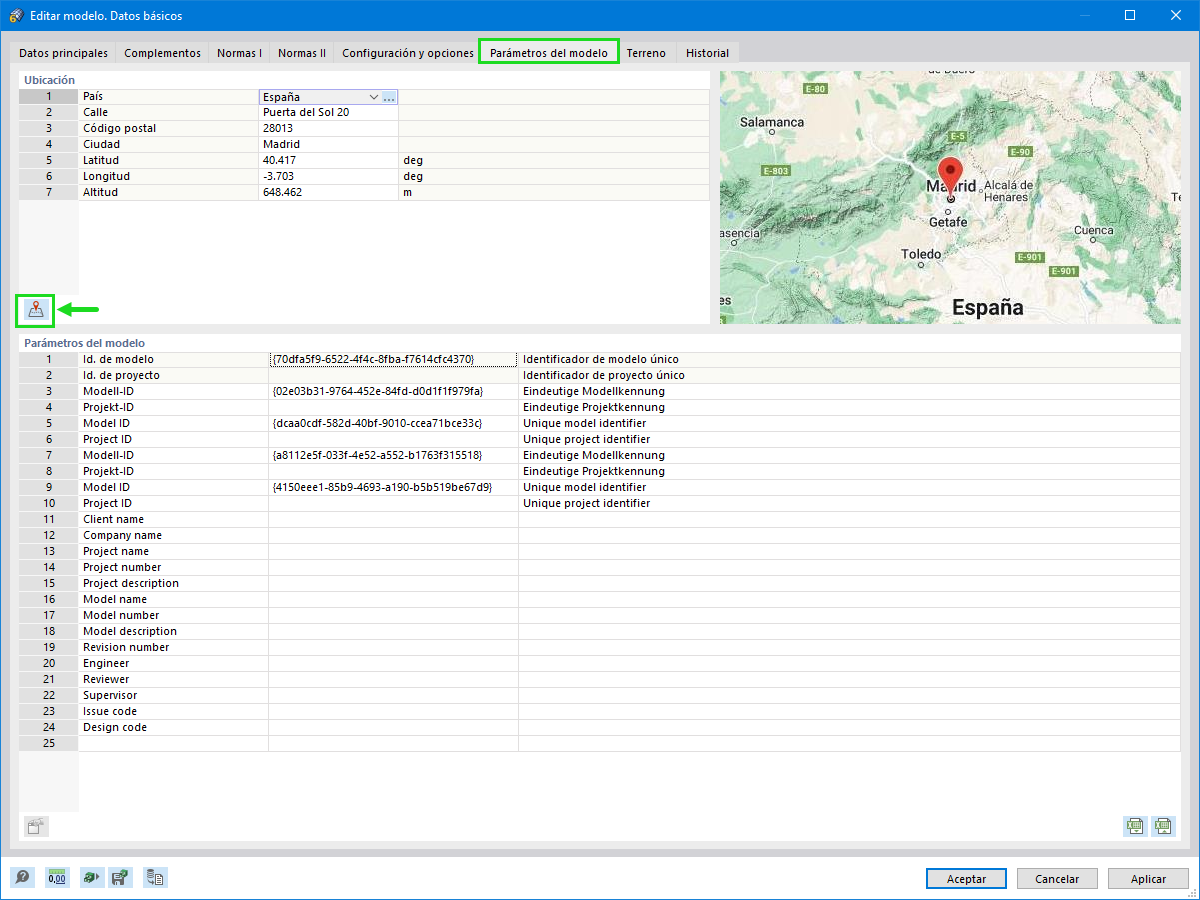1200x900 pixels.
Task: Click the Ciudad cell Madrid
Action: coord(328,144)
